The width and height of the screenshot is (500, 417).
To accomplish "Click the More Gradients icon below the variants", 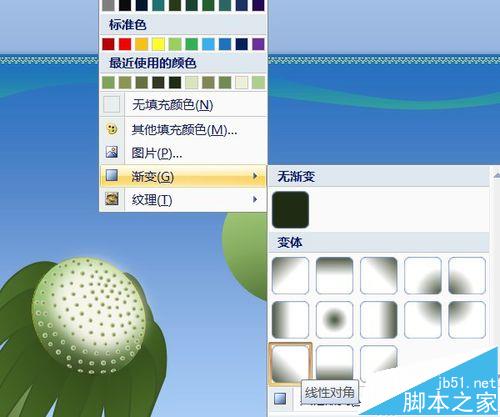I will coord(280,399).
